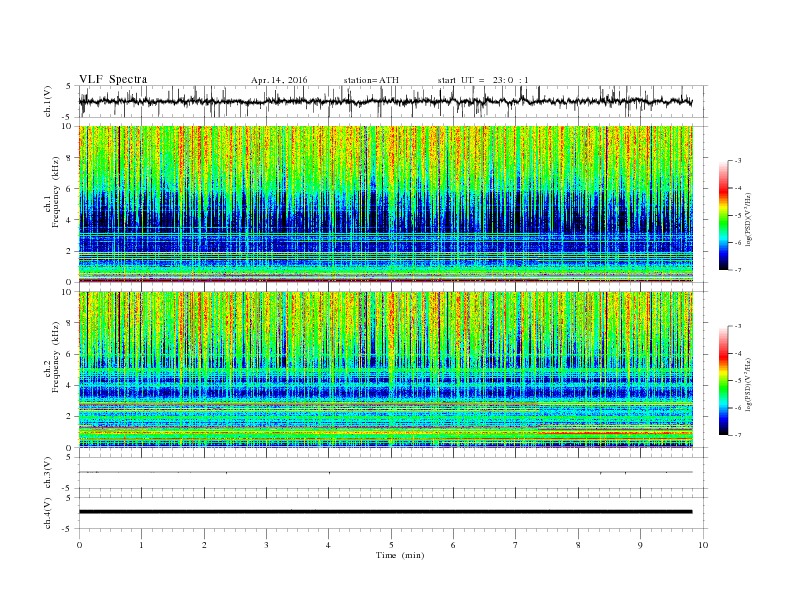Click the "8" tick on the time axis
Viewport: 792px width, 612px height.
(x=578, y=545)
